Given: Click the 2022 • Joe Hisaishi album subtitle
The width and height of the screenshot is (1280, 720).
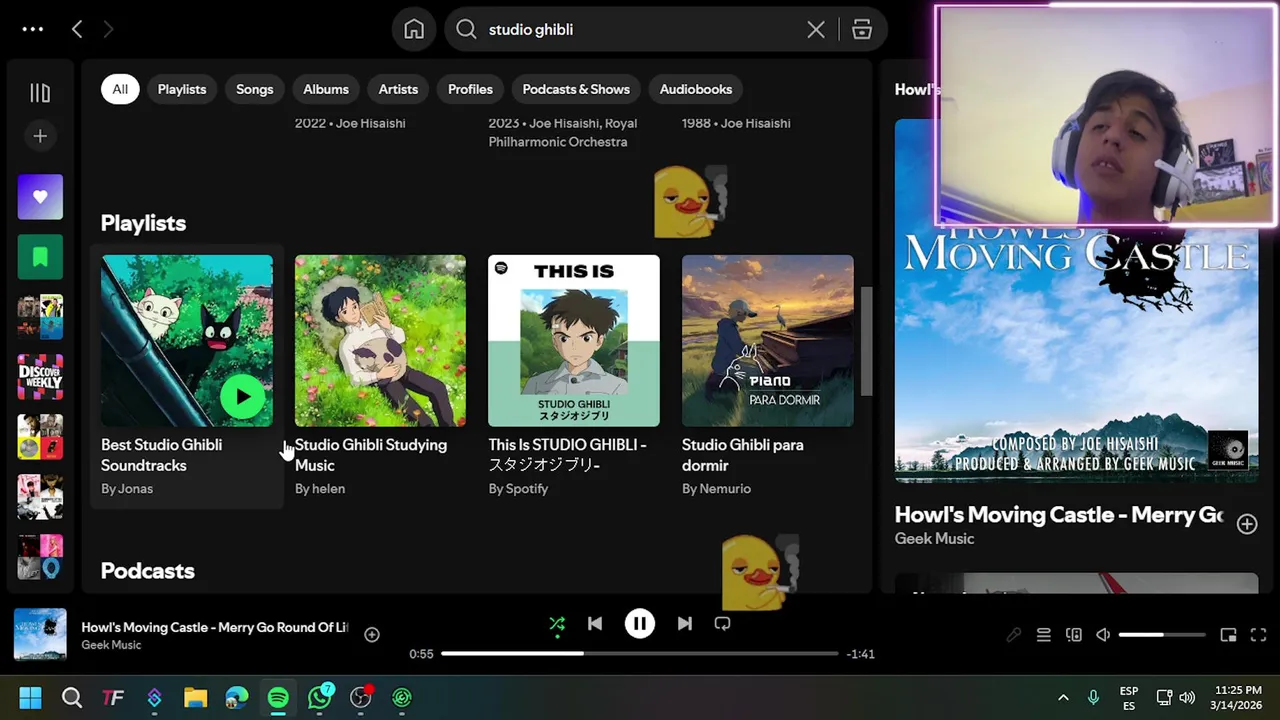Looking at the screenshot, I should (350, 123).
